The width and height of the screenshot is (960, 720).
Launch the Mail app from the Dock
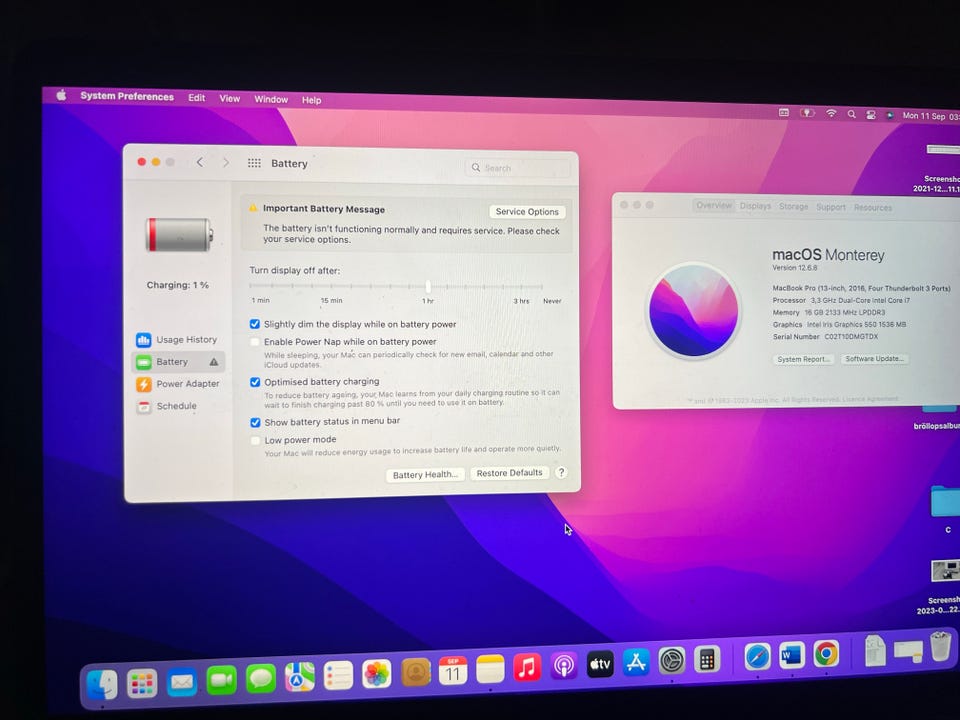[x=182, y=681]
